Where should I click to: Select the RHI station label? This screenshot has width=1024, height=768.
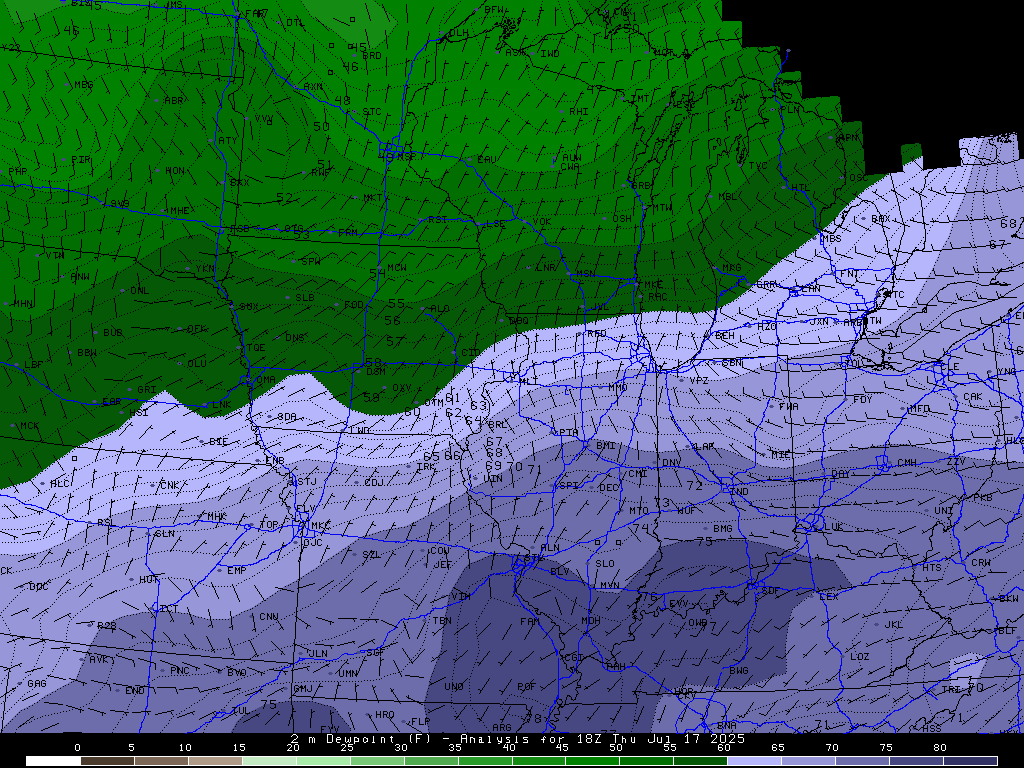[579, 112]
